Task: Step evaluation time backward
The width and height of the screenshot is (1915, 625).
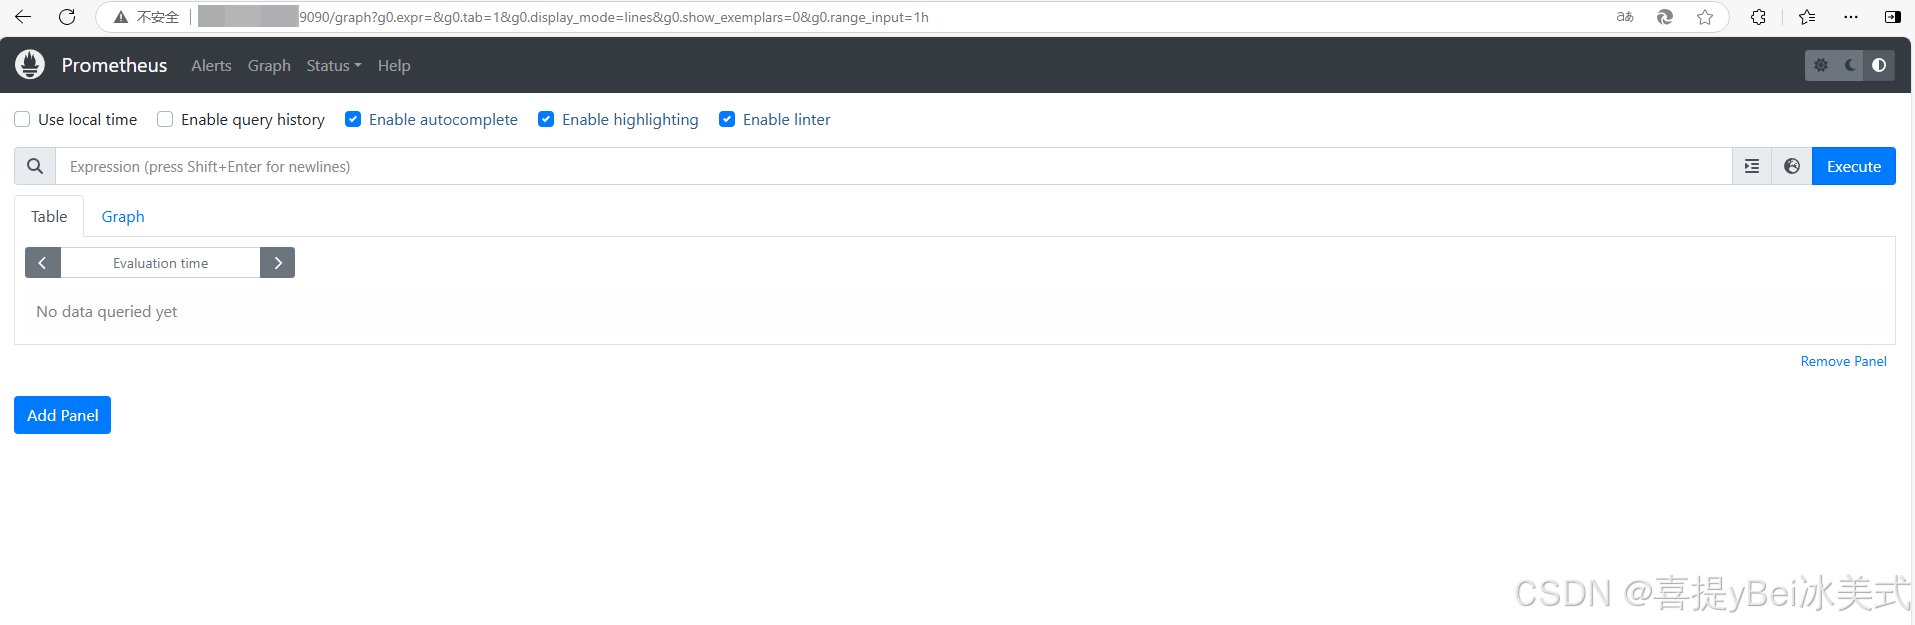Action: click(43, 263)
